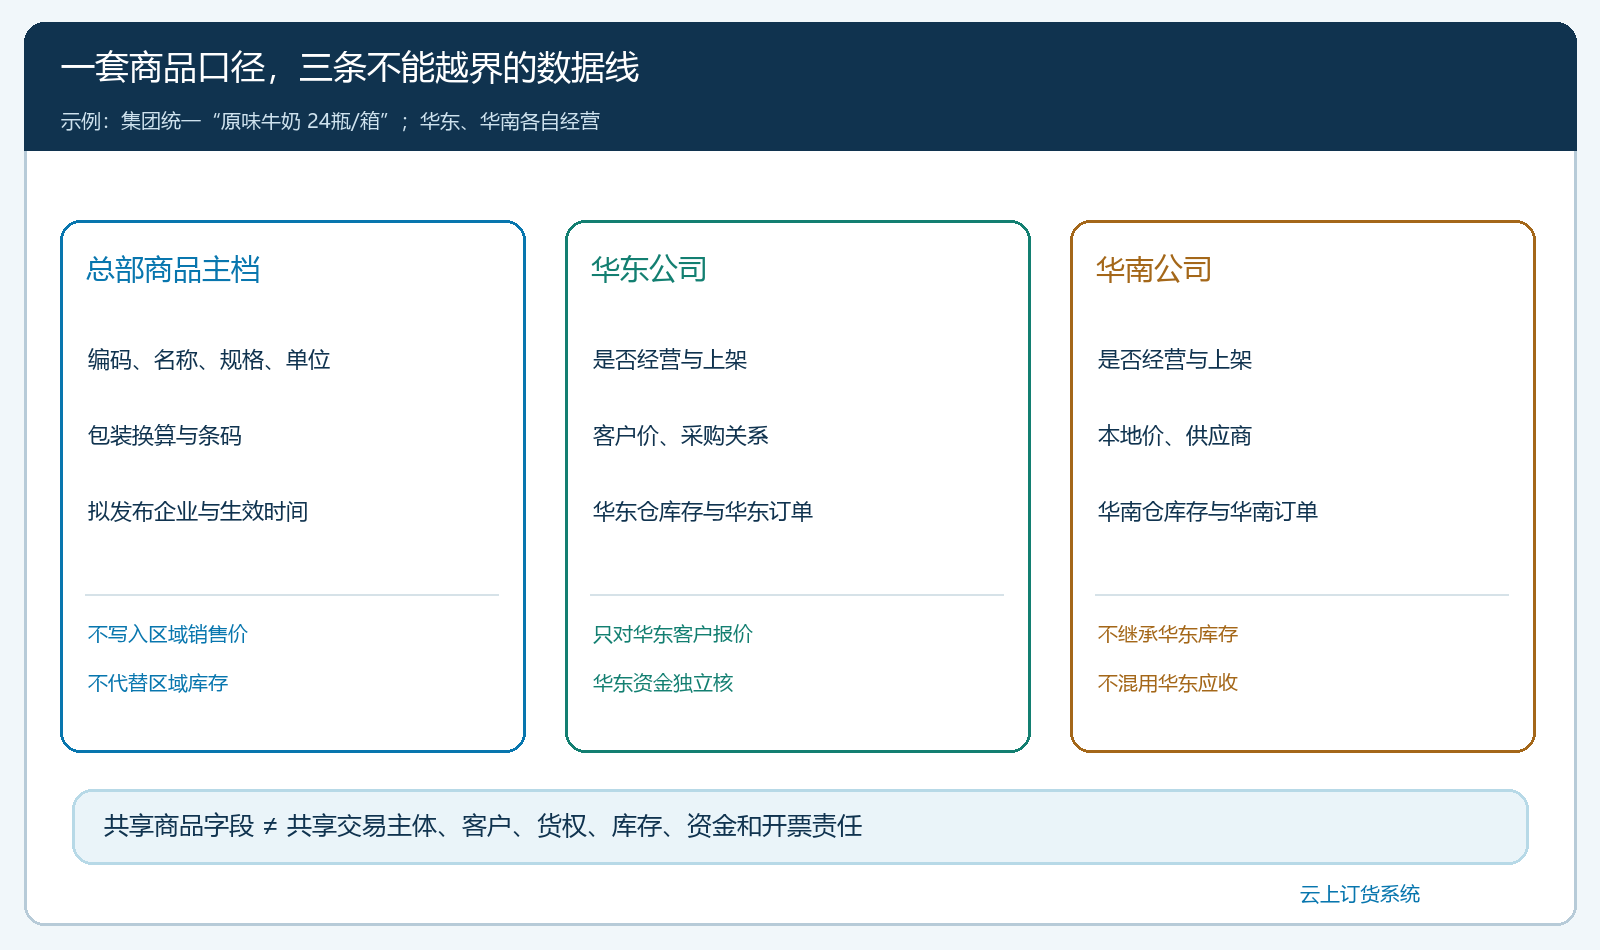Screen dimensions: 1600x950
Task: Click the "华南公司" card heading
Action: click(x=1154, y=269)
